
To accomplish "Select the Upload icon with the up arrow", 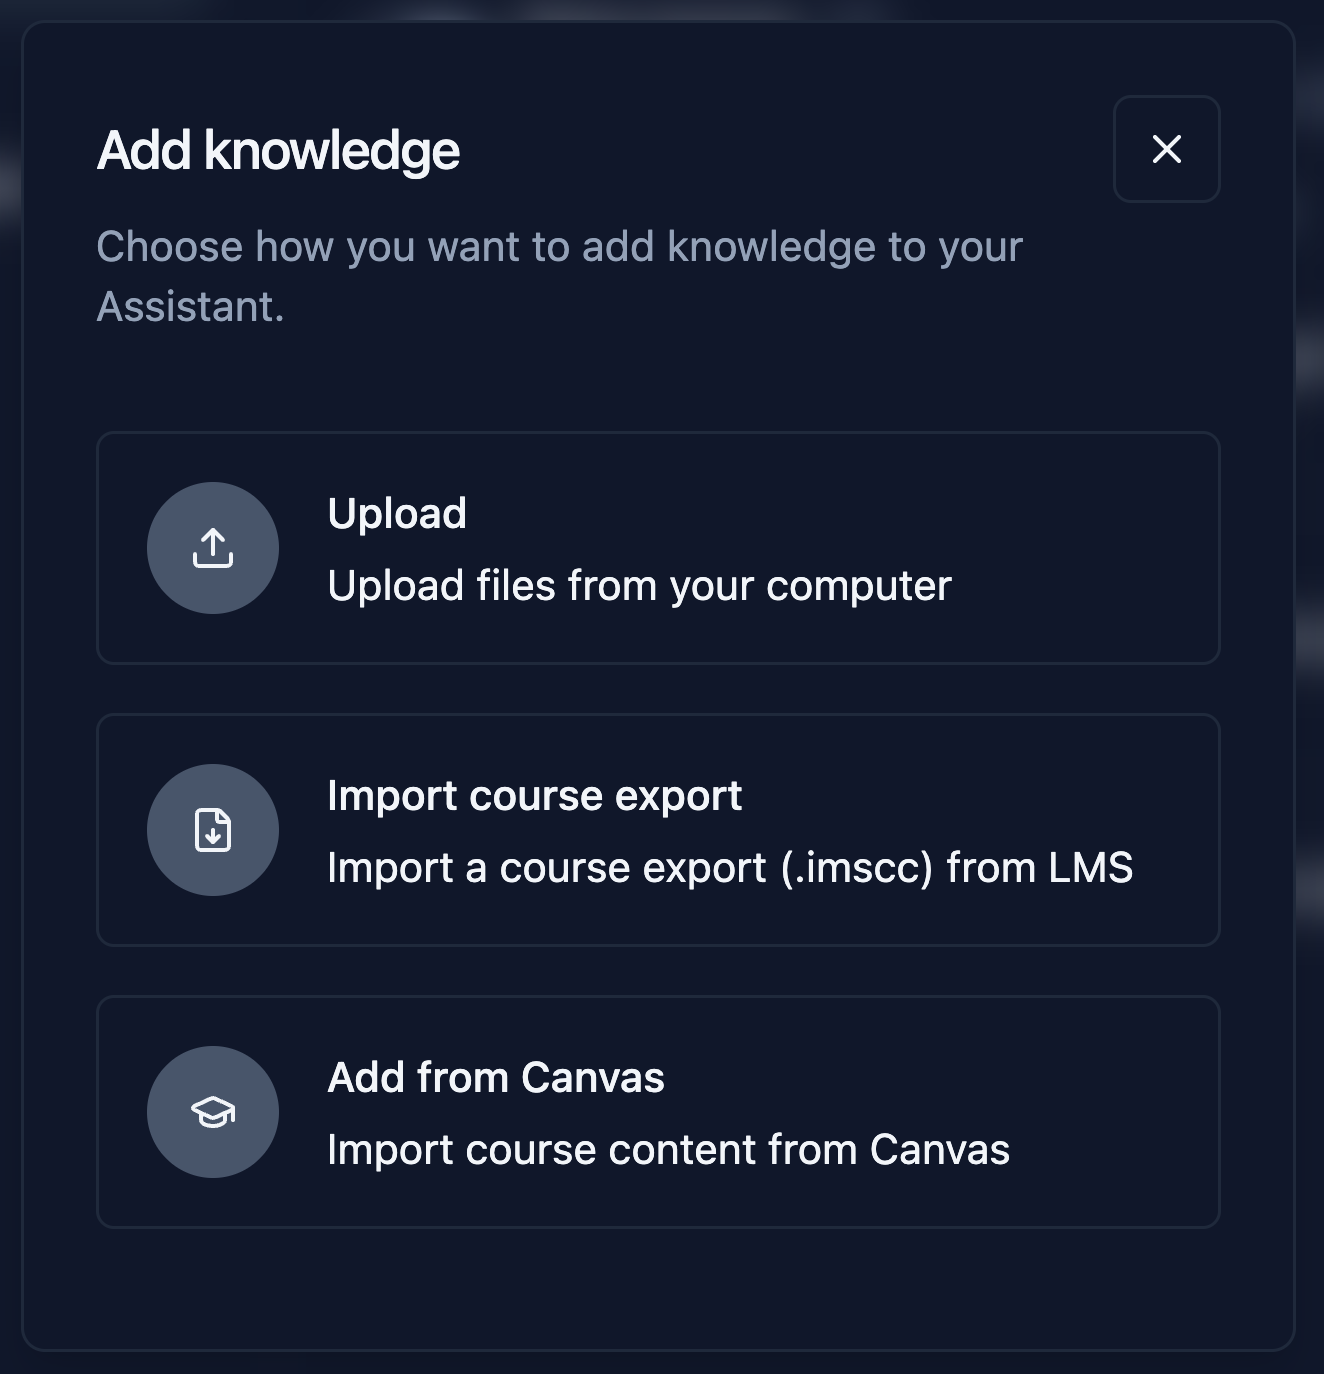I will pos(212,548).
